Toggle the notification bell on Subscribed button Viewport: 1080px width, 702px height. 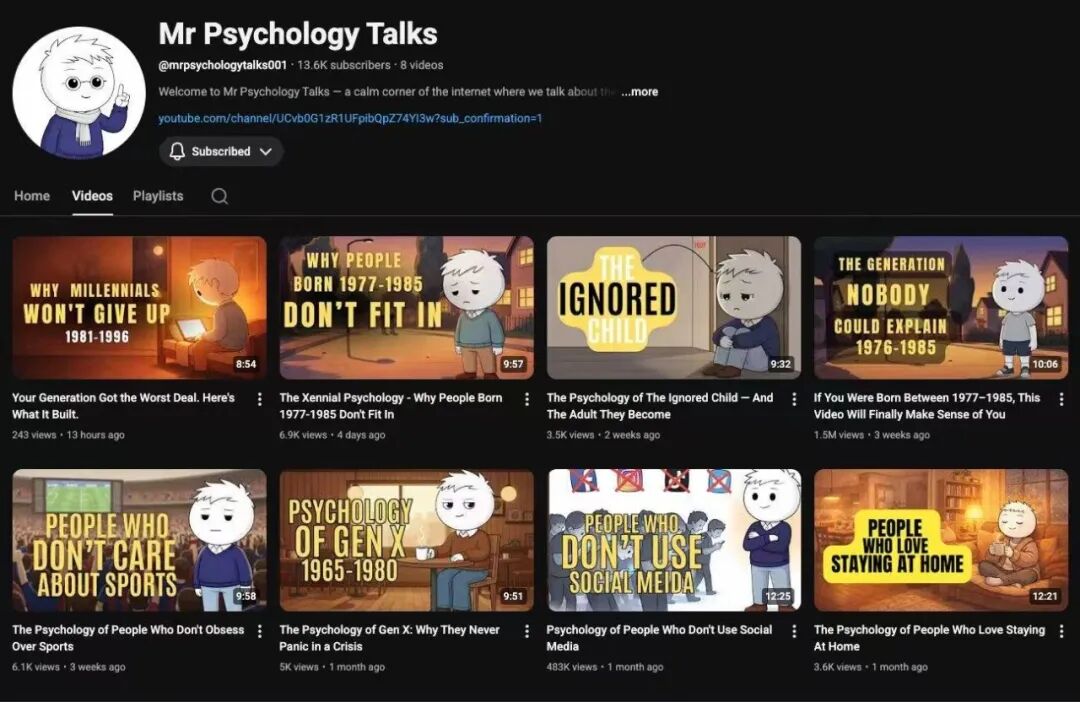coord(177,152)
